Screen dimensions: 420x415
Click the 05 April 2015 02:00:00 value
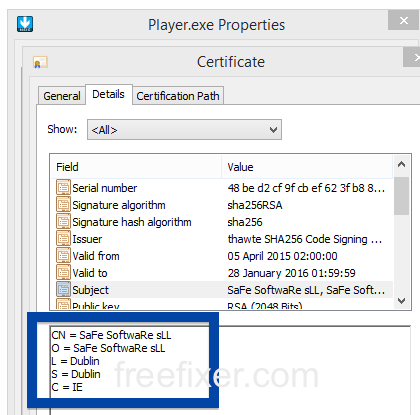point(282,256)
